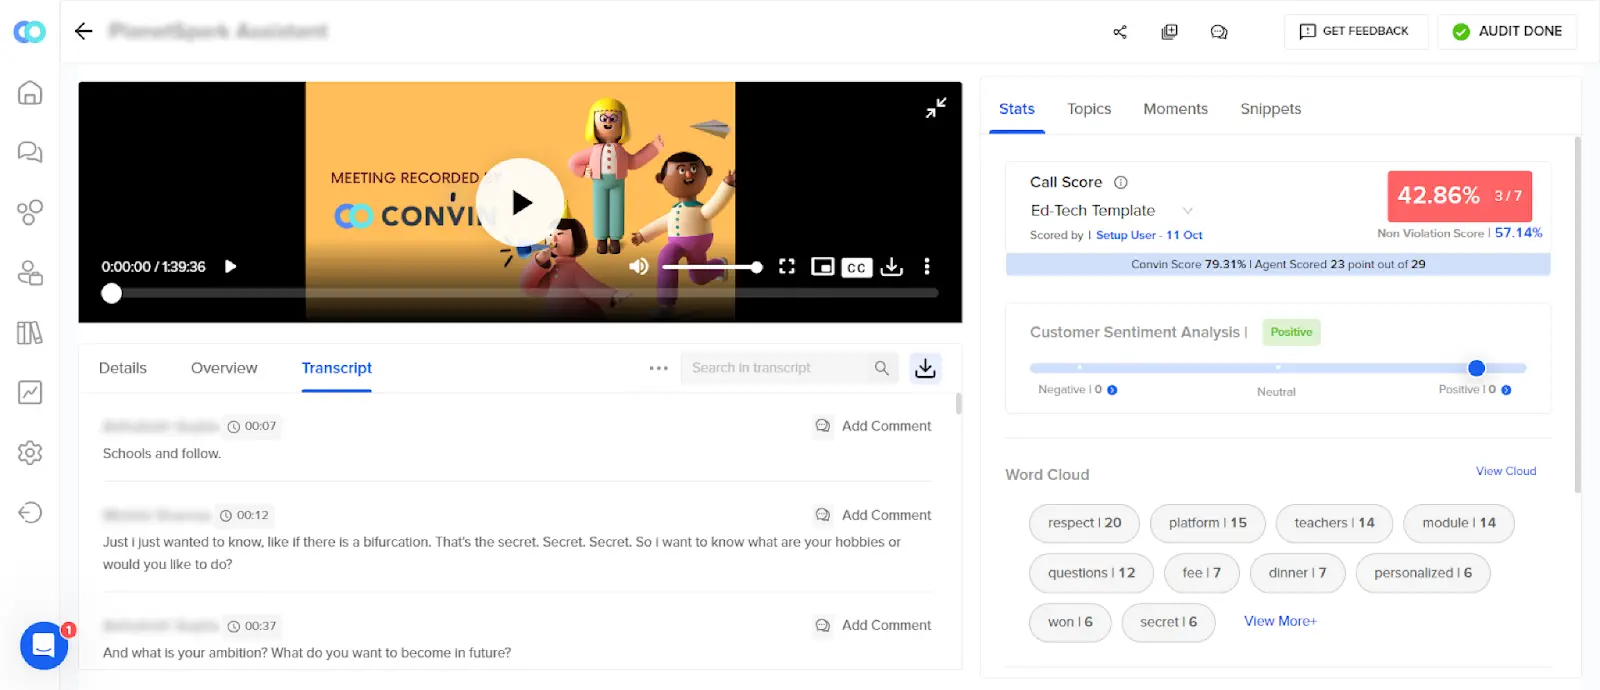Select the 'module | 14' word chip
Screen dimensions: 1600x690
(1459, 523)
